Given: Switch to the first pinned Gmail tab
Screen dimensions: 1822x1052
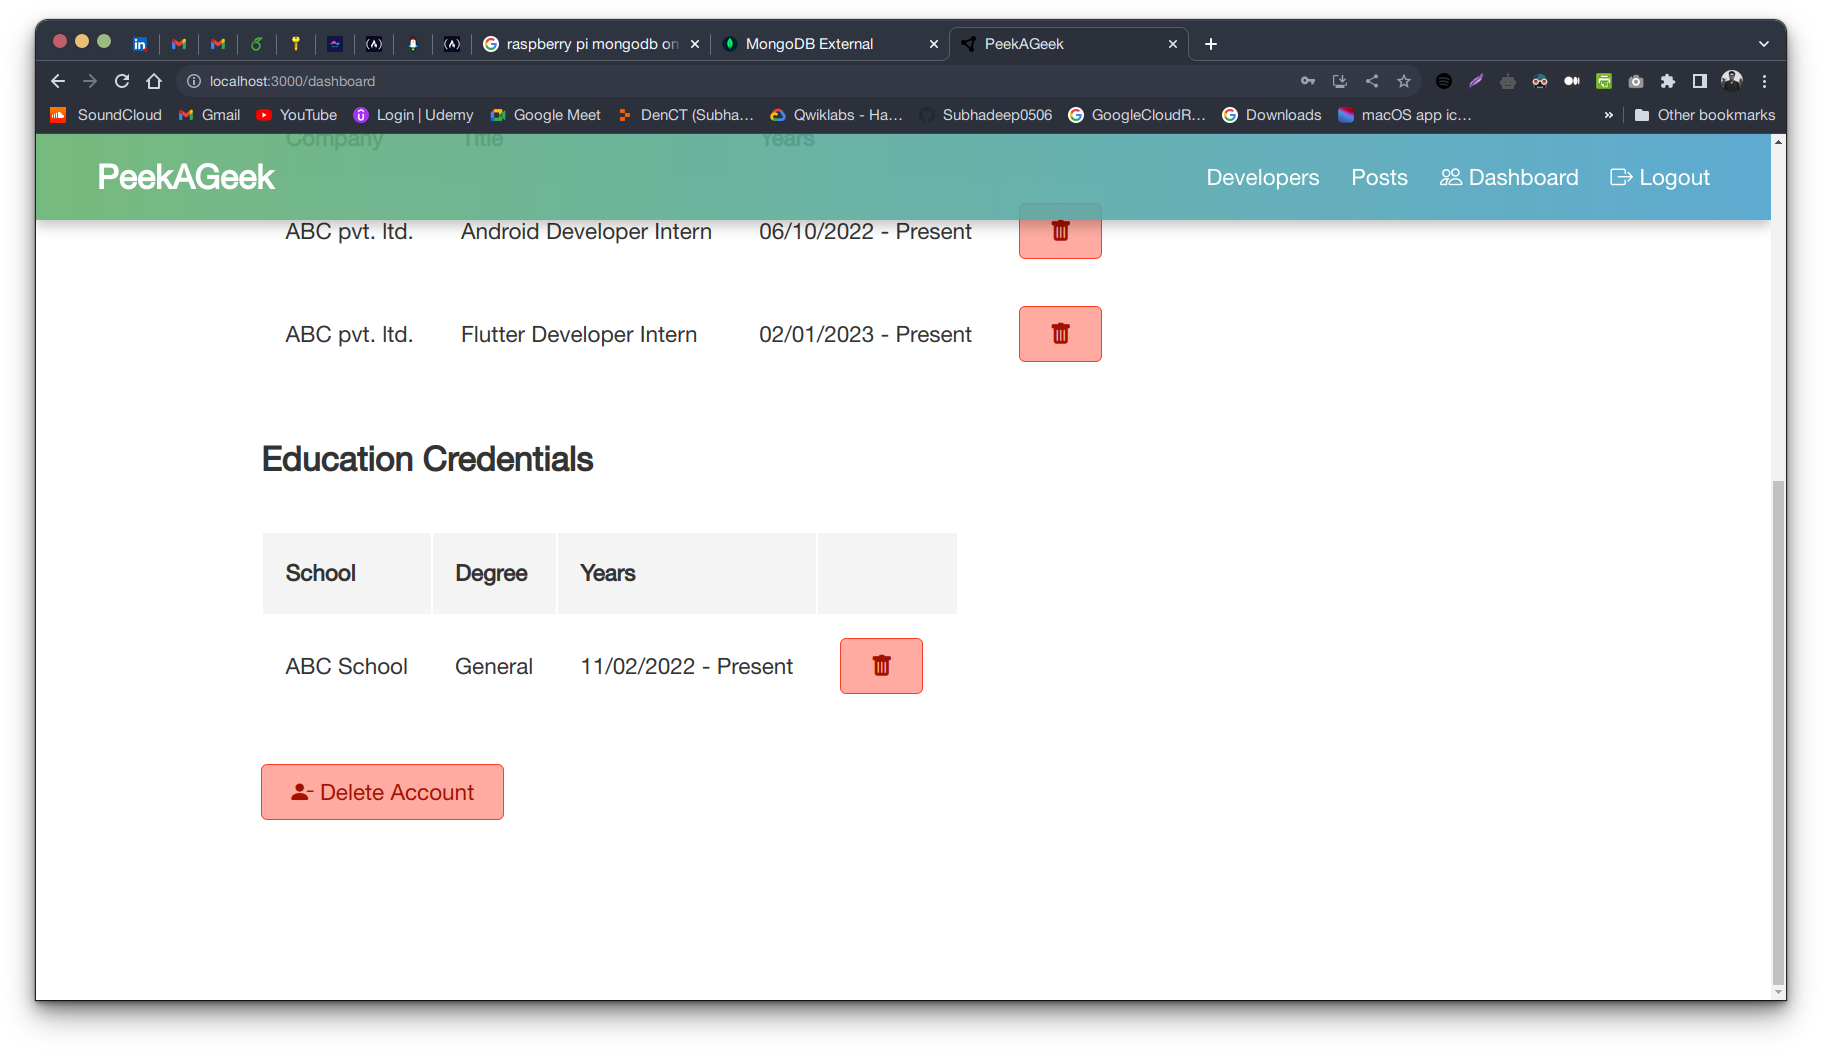Looking at the screenshot, I should [x=179, y=44].
